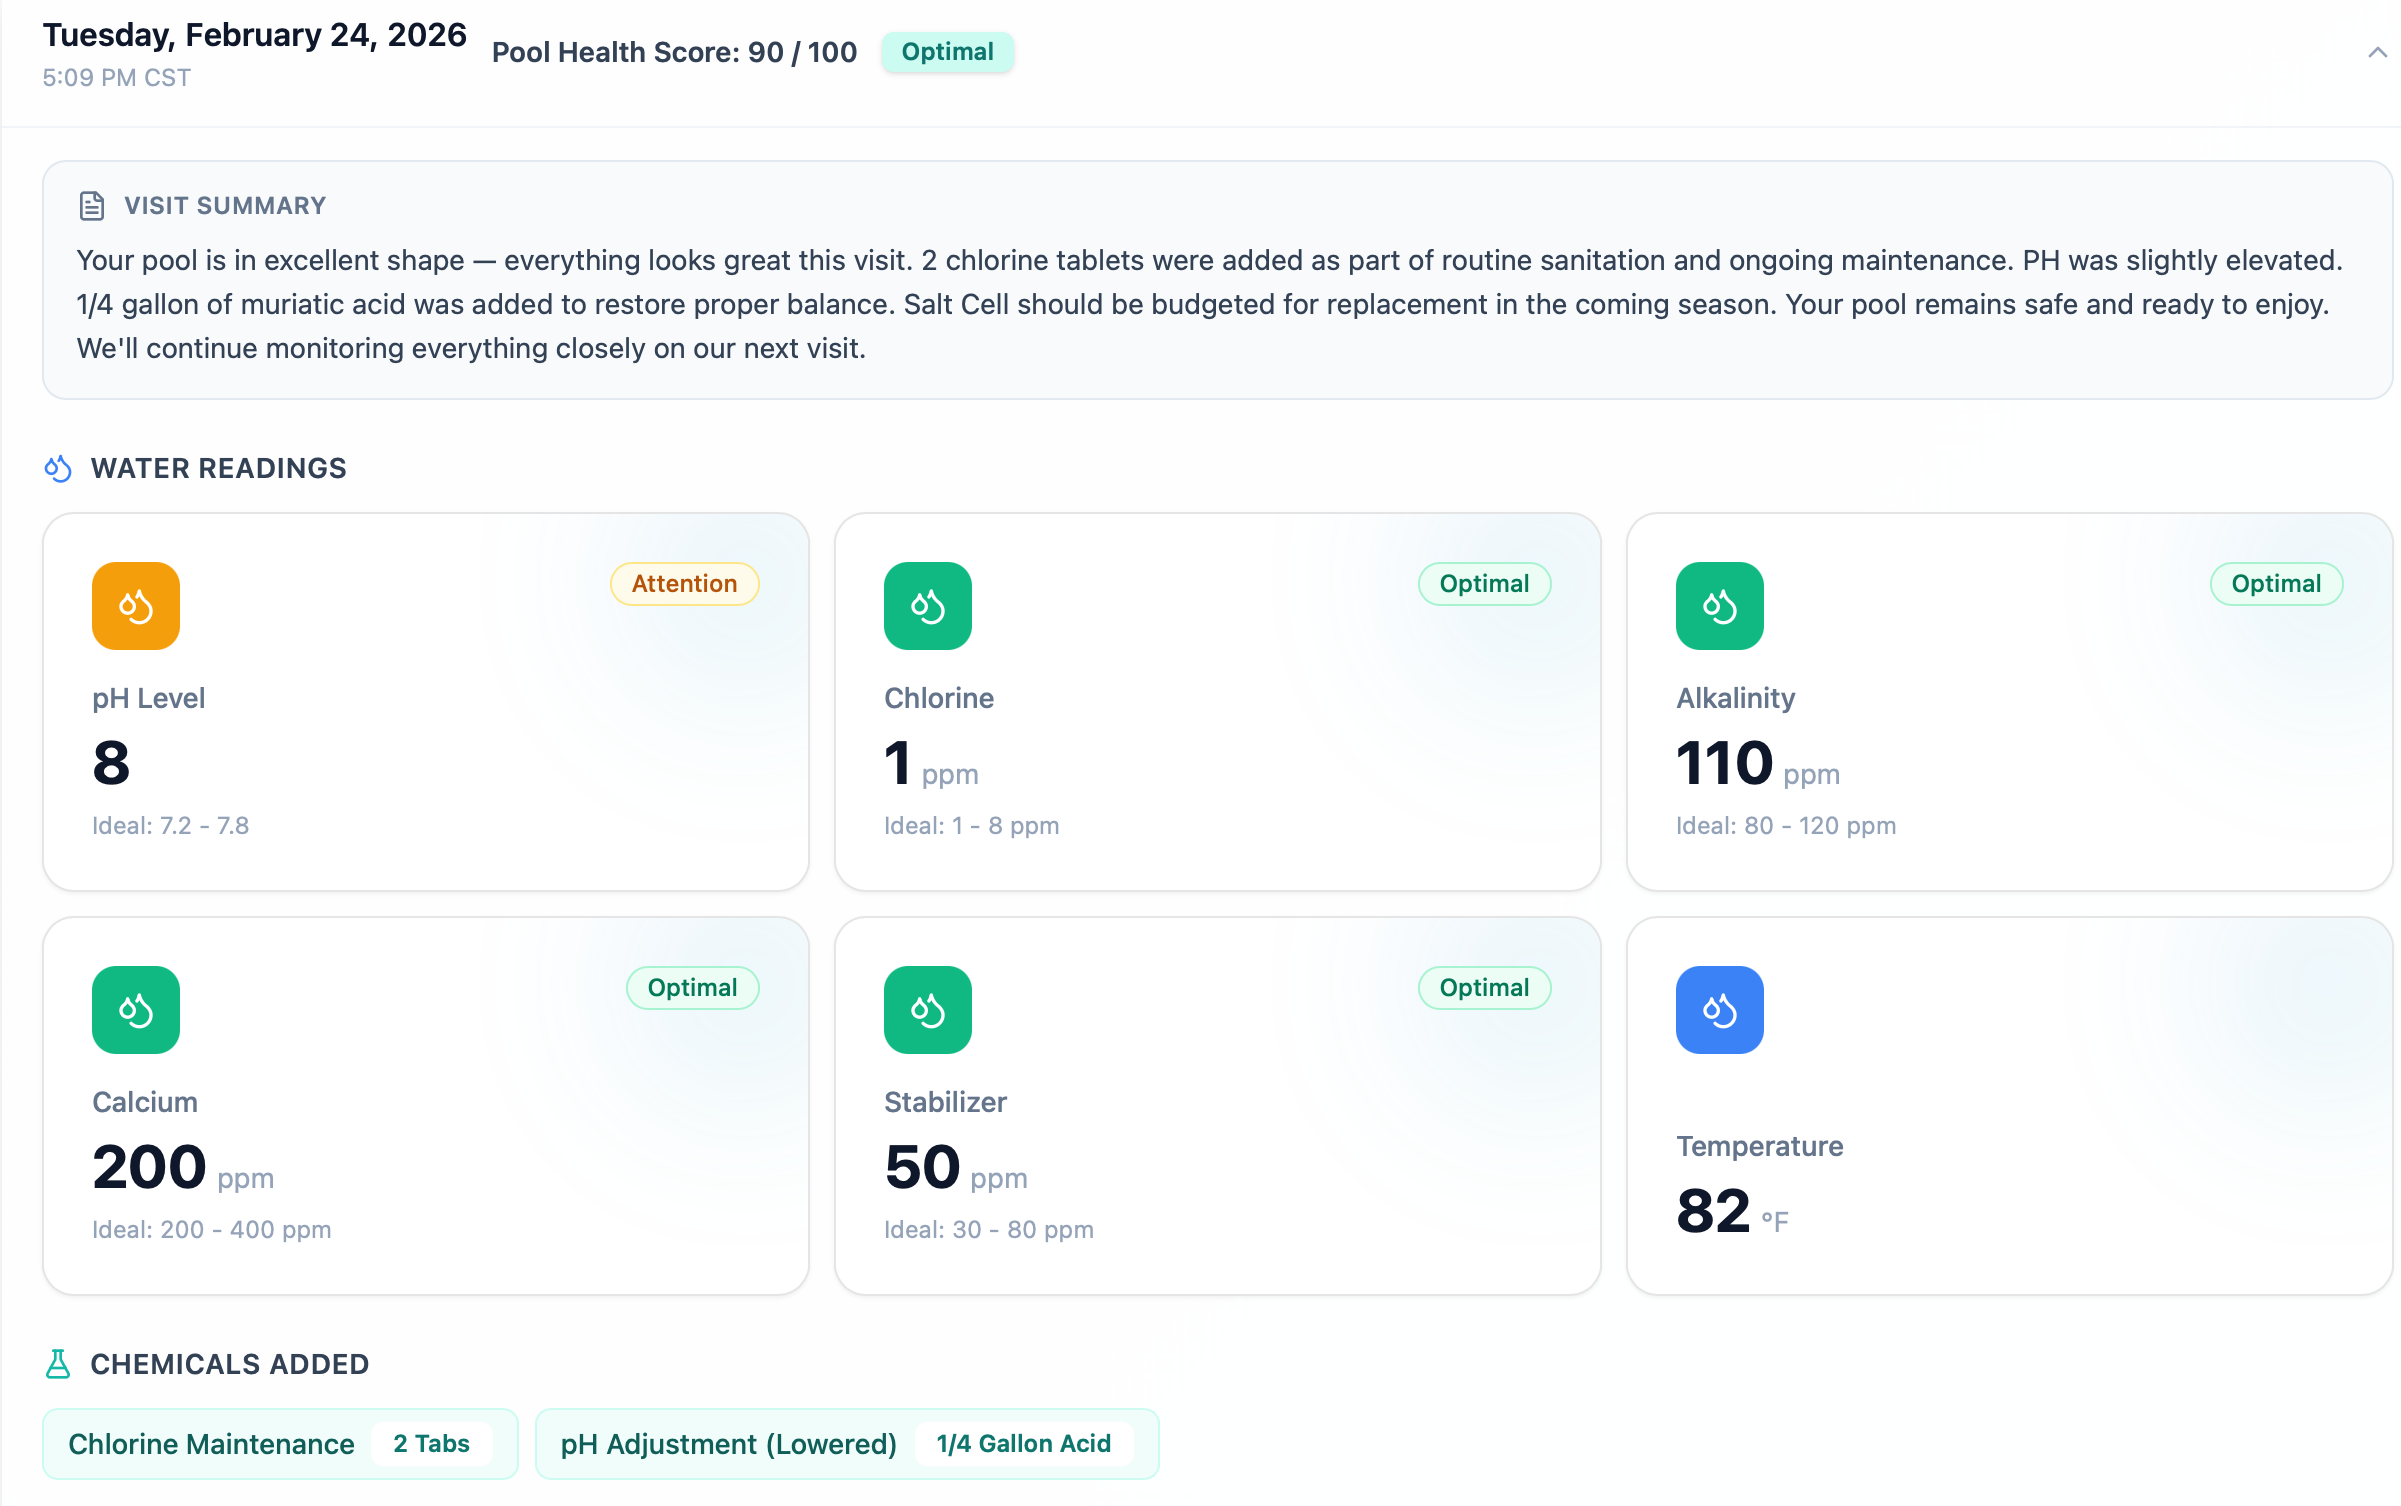Select the pH Adjustment (Lowered) chip

click(846, 1444)
